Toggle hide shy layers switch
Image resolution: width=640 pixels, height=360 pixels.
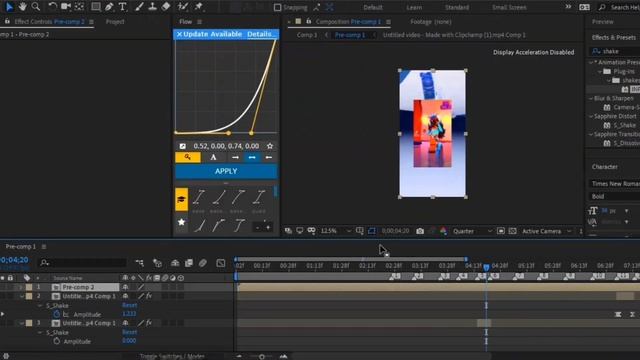pyautogui.click(x=175, y=263)
